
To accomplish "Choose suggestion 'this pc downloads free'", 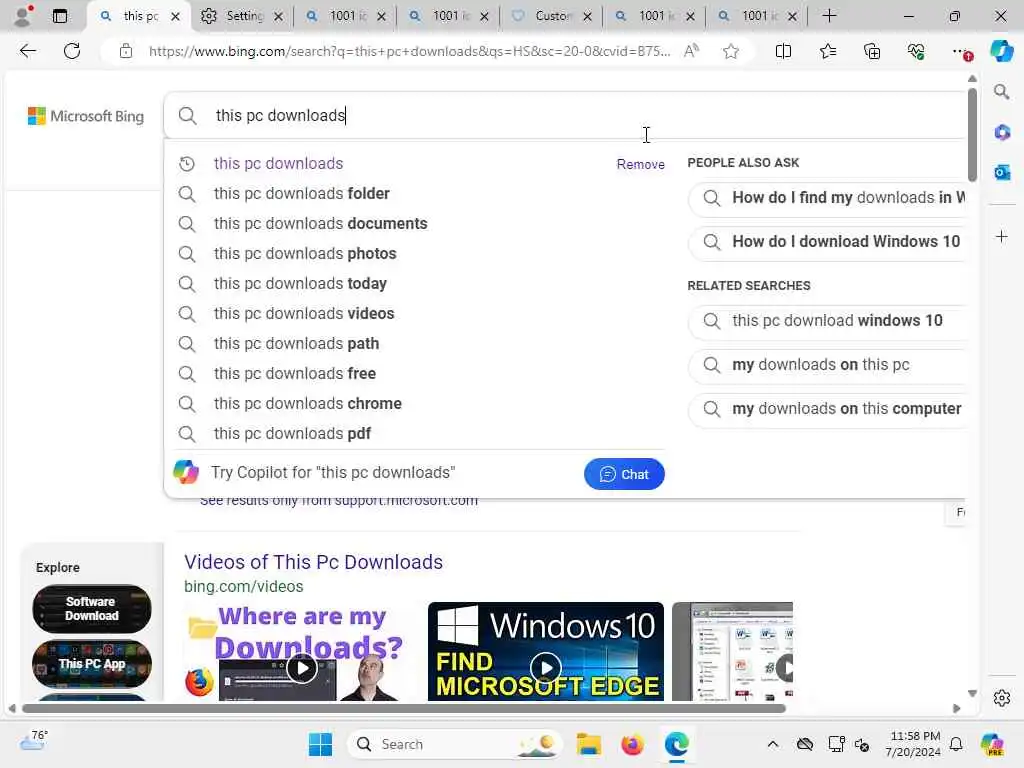I will 295,374.
